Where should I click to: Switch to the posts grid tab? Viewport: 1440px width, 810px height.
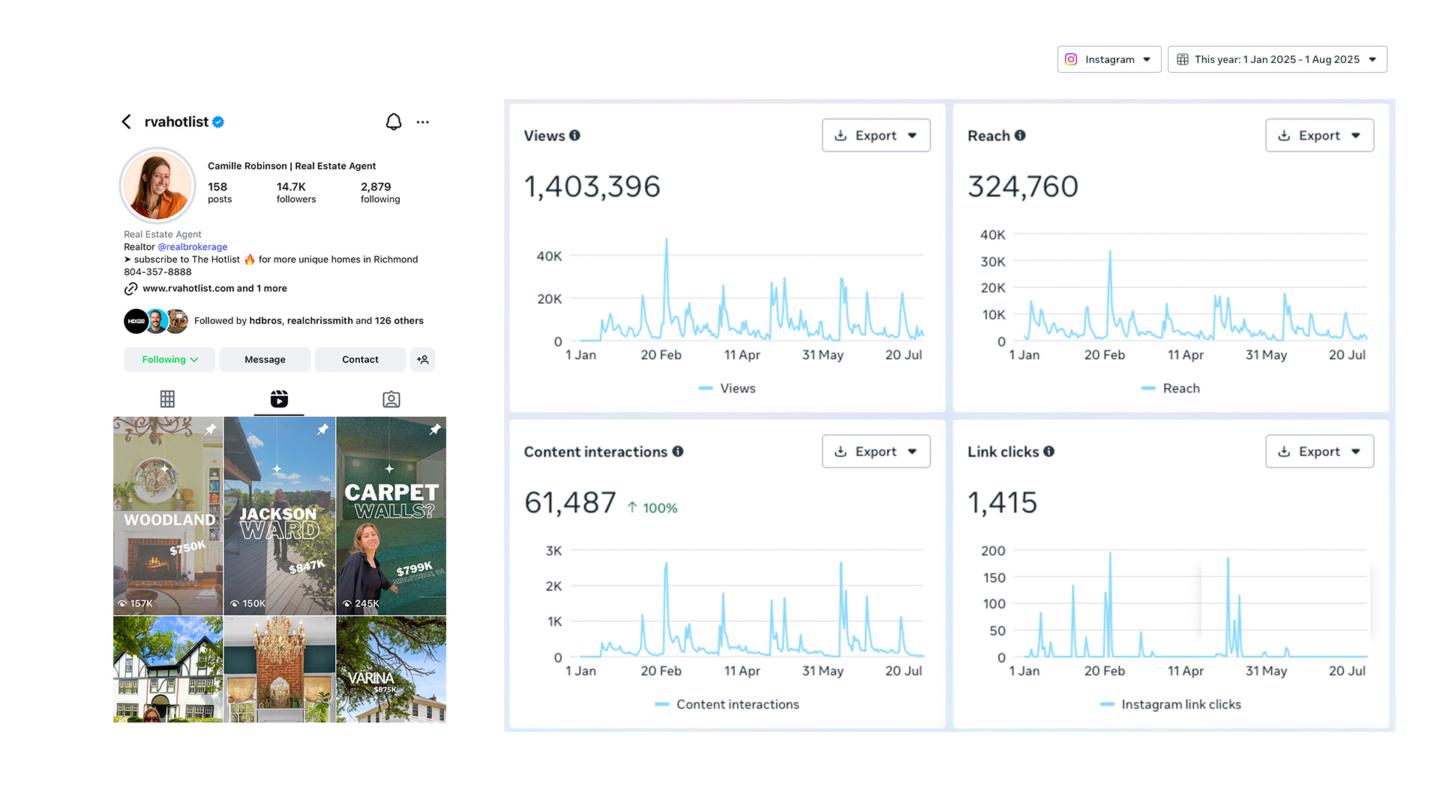168,399
